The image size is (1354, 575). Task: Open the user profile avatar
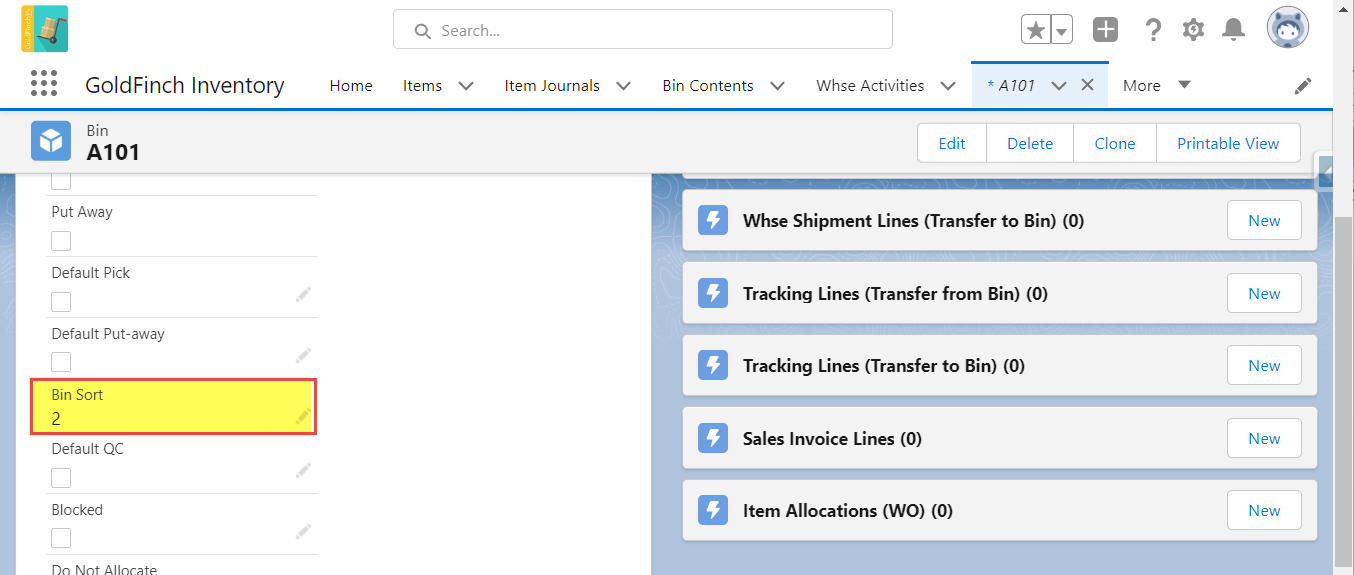click(1287, 29)
